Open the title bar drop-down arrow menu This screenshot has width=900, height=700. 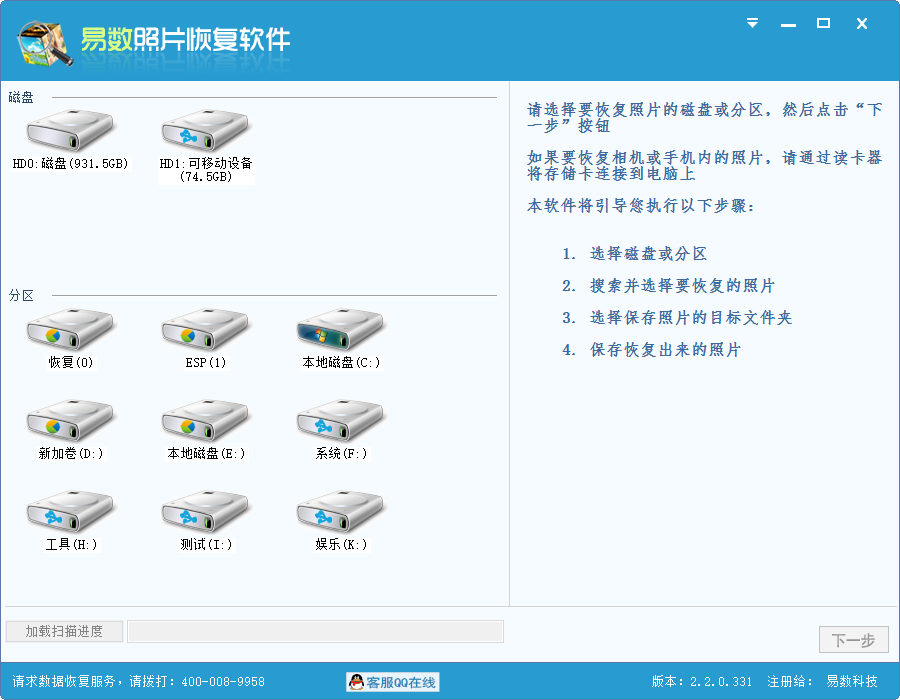coord(751,22)
